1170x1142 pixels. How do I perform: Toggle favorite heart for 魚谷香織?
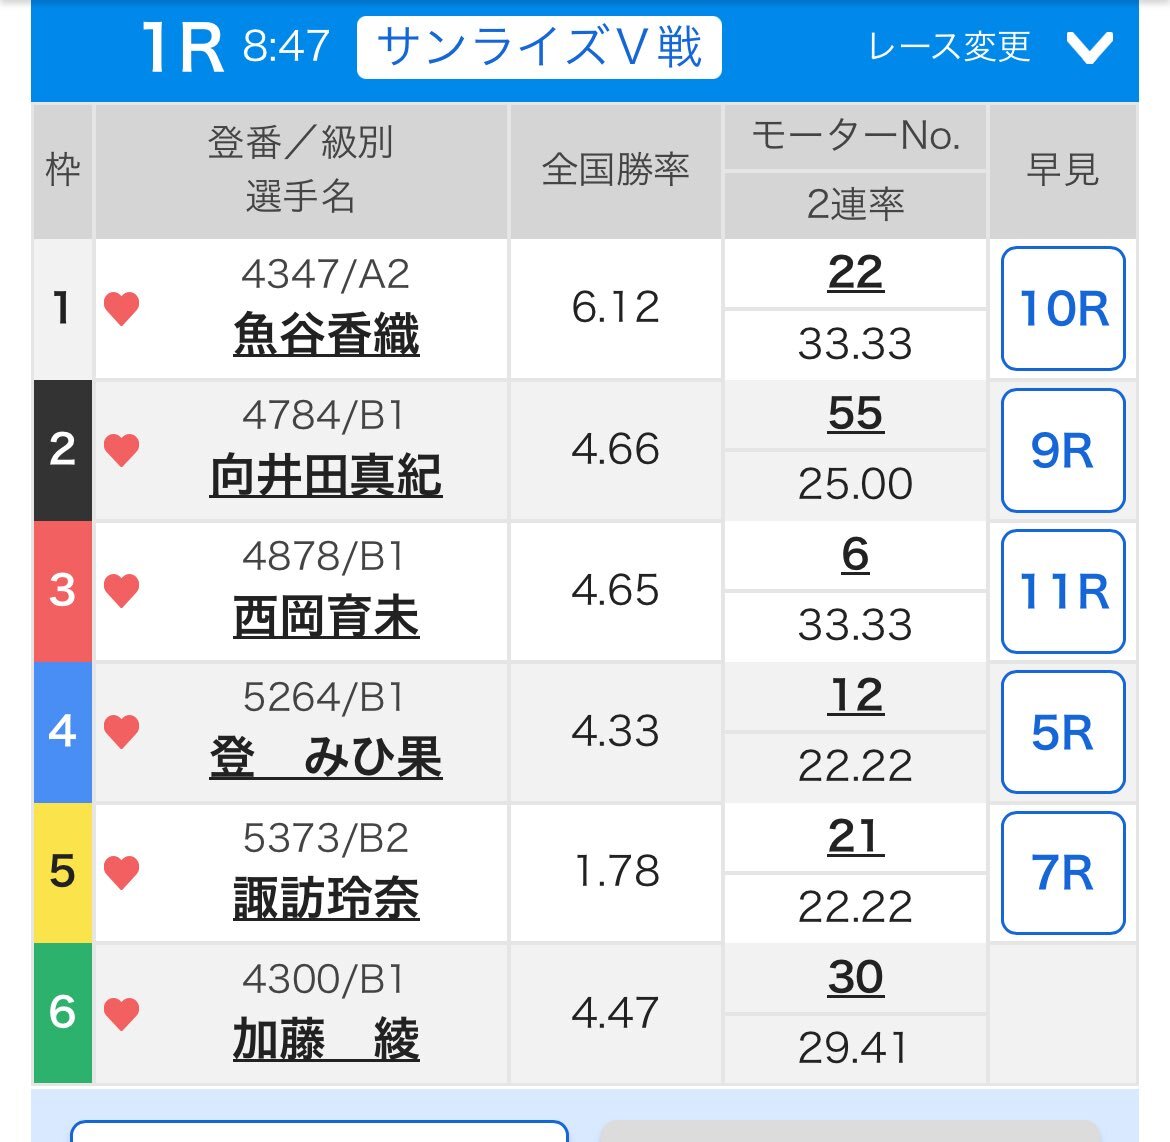pos(121,308)
